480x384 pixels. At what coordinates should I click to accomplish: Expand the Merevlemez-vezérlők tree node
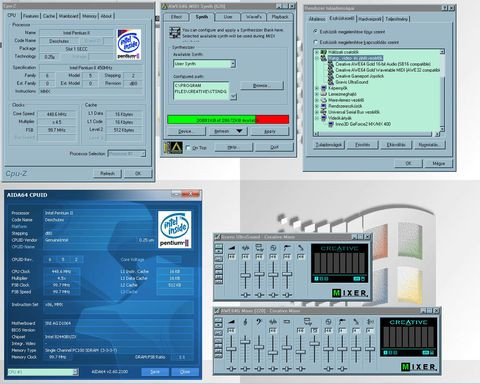317,100
